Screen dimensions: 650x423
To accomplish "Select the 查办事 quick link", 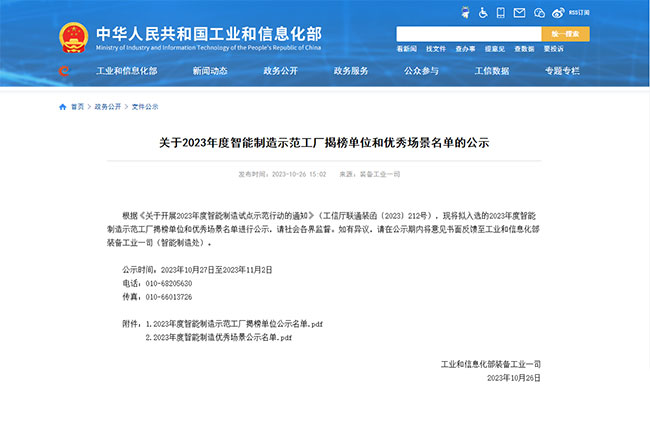I will pyautogui.click(x=466, y=49).
